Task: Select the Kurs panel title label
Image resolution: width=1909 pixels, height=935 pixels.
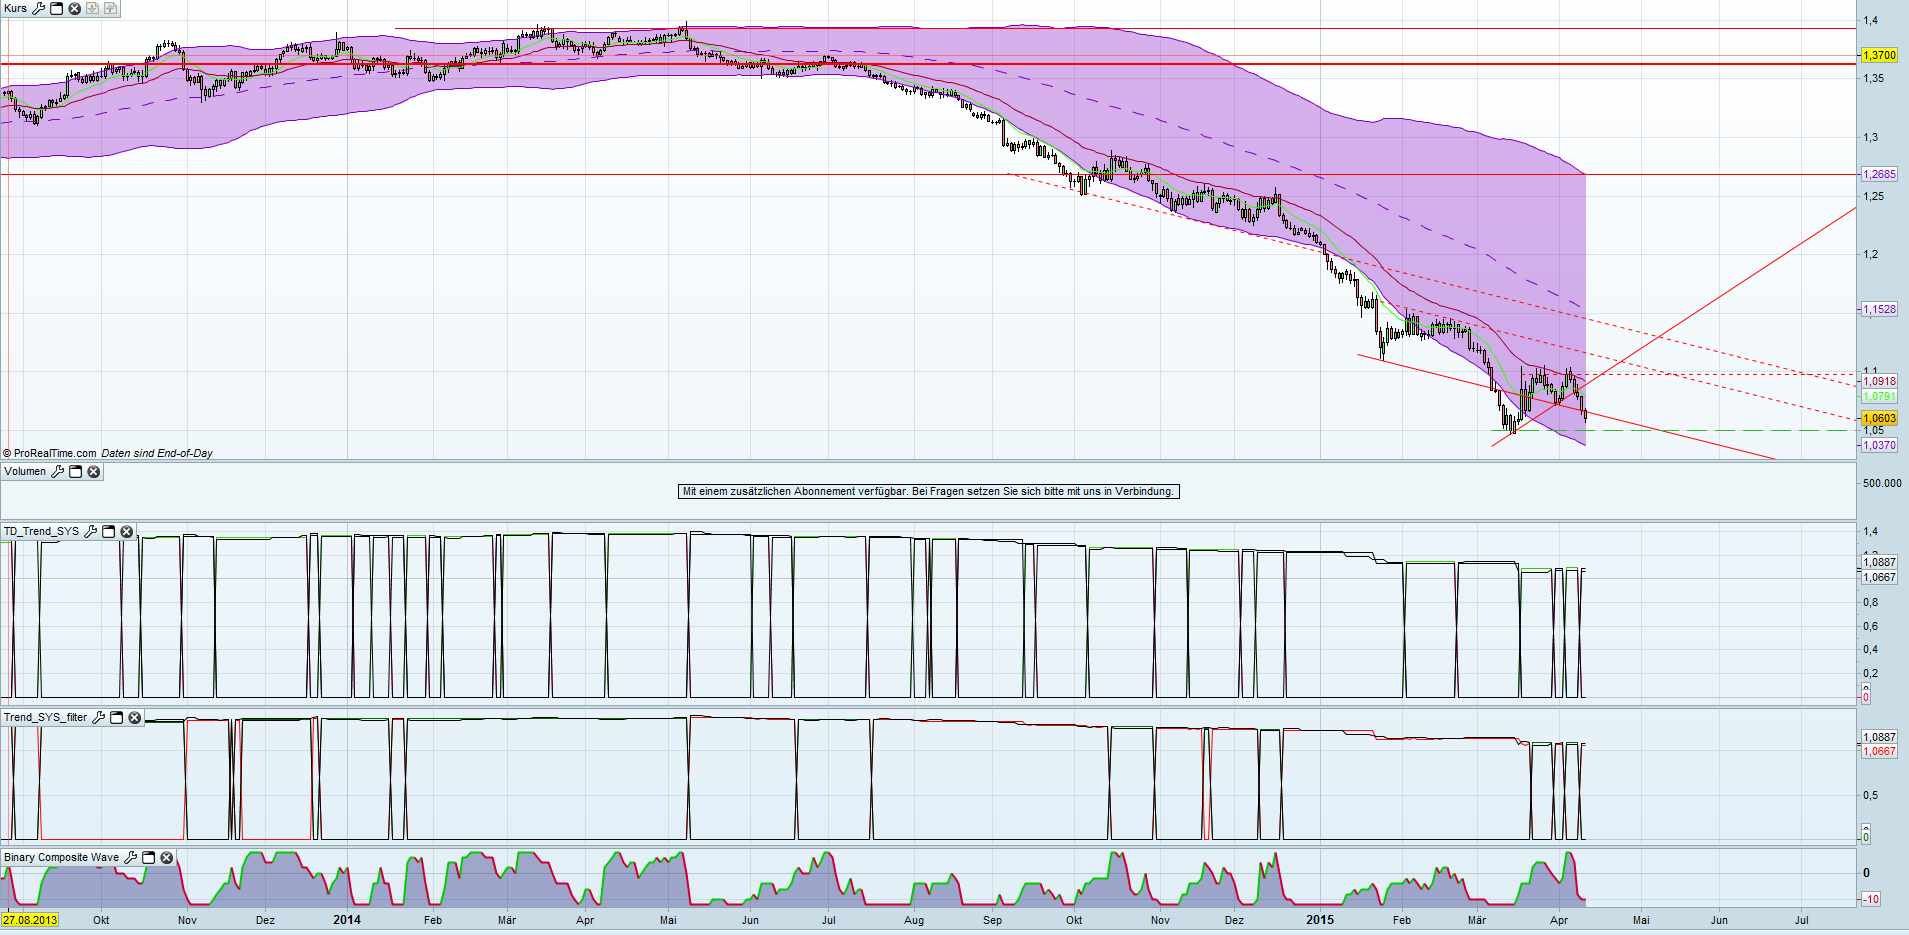Action: click(x=16, y=9)
